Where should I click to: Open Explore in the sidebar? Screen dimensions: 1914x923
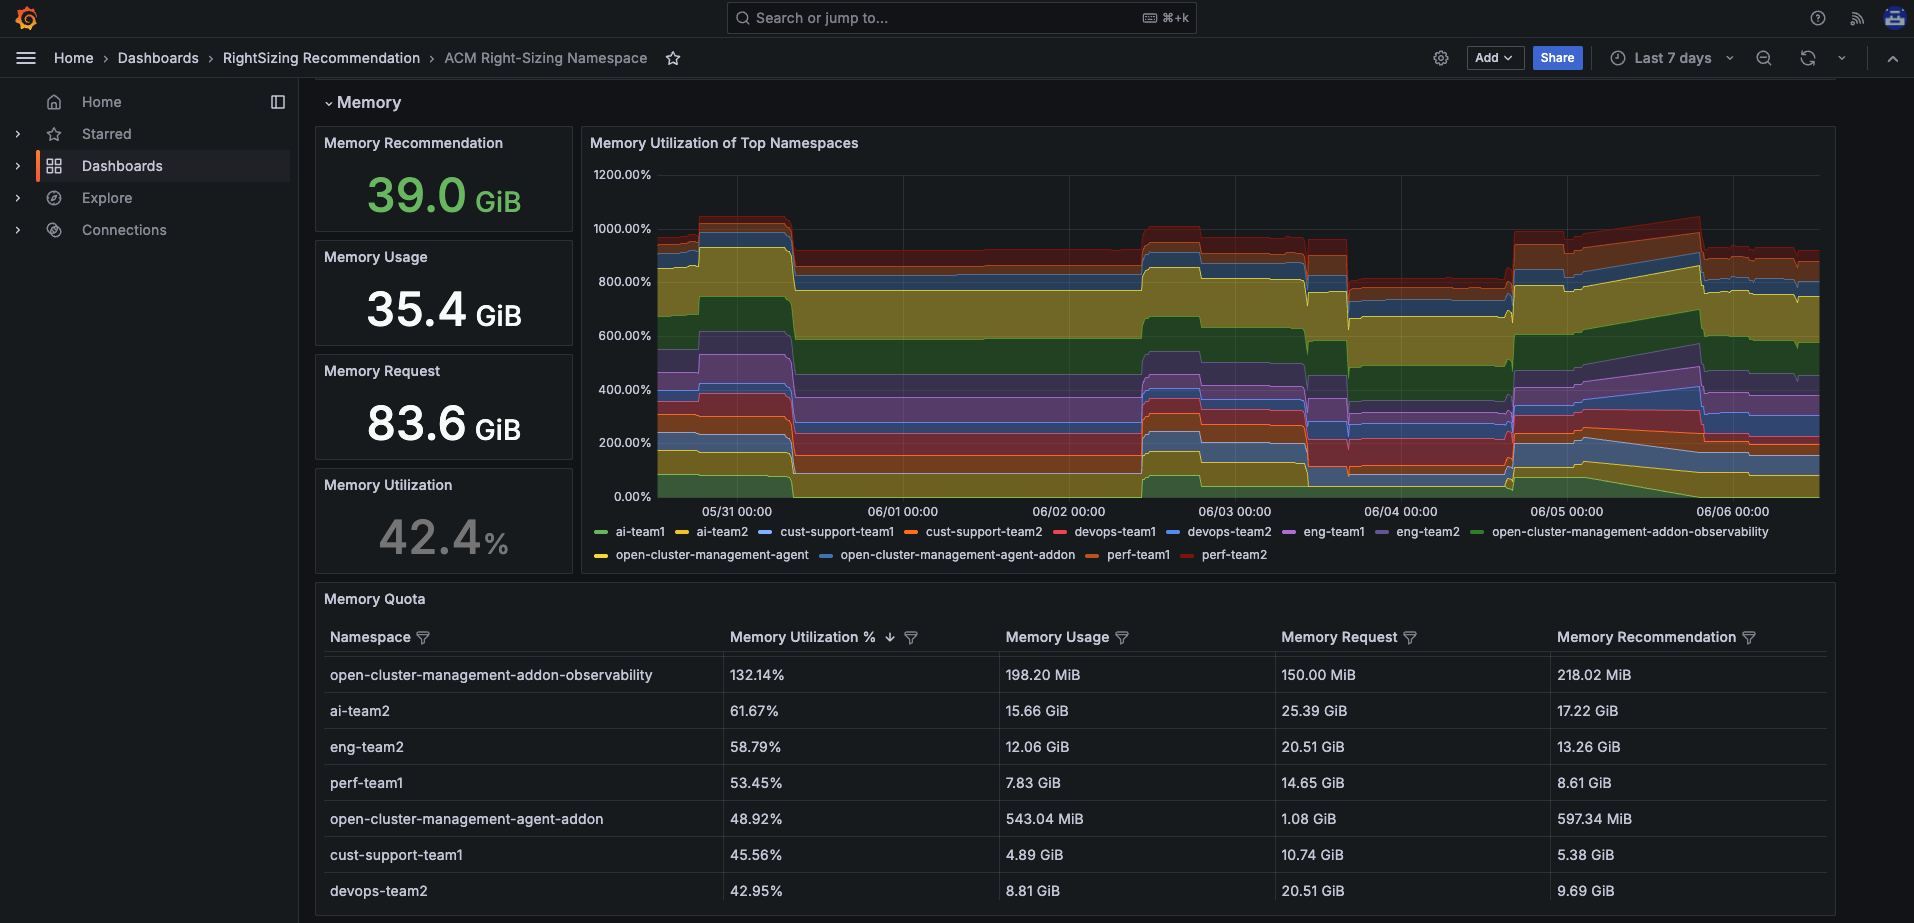[107, 198]
